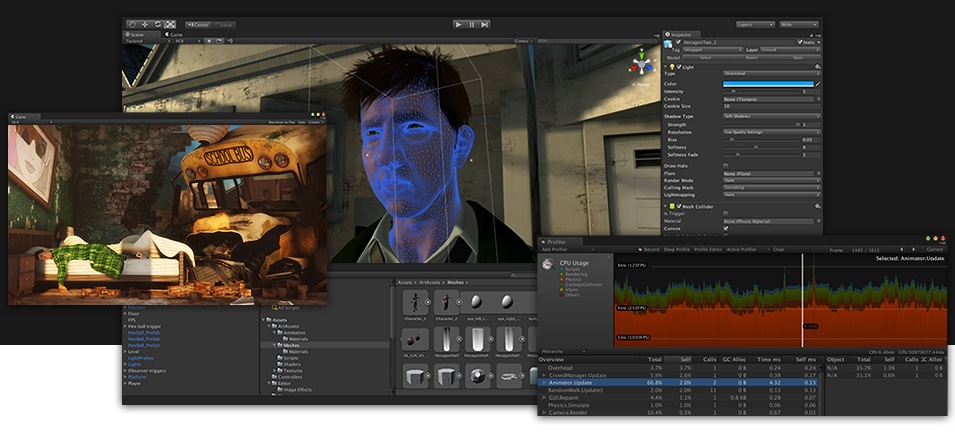955x446 pixels.
Task: Select the Move tool
Action: pyautogui.click(x=146, y=23)
